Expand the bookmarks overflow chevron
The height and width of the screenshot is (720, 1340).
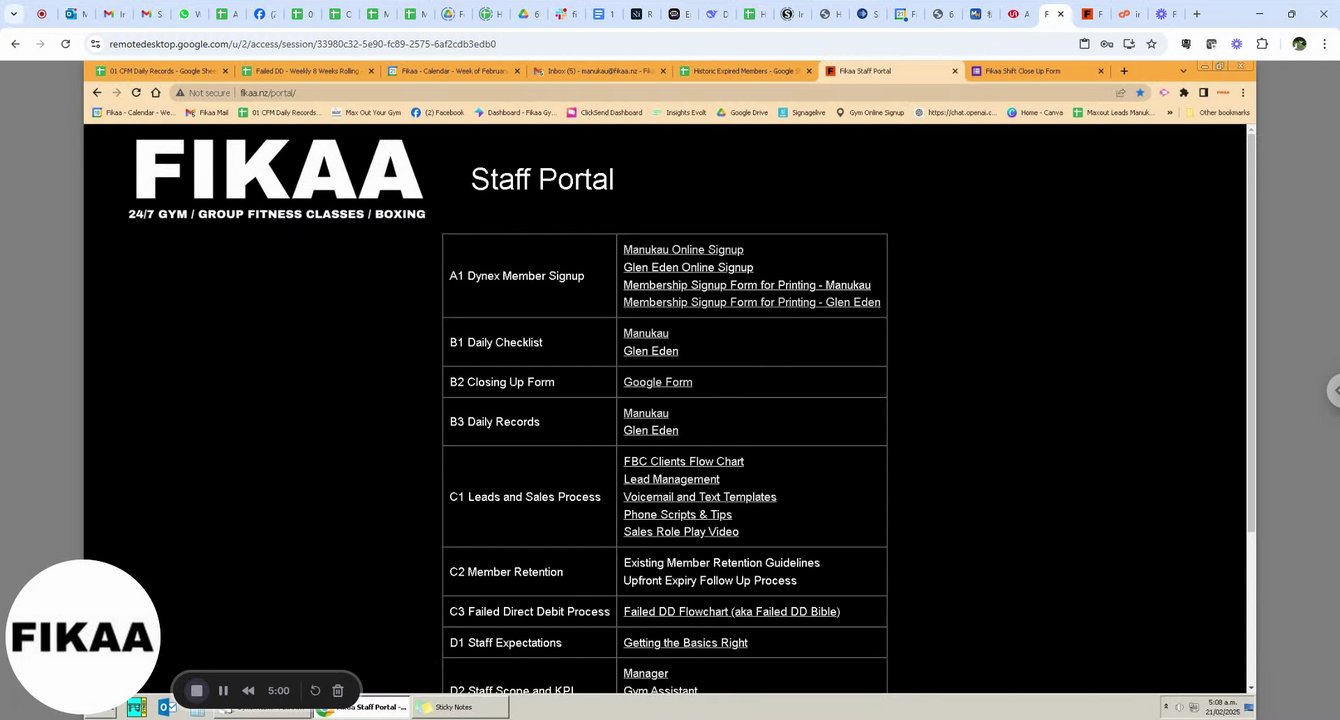(1170, 113)
